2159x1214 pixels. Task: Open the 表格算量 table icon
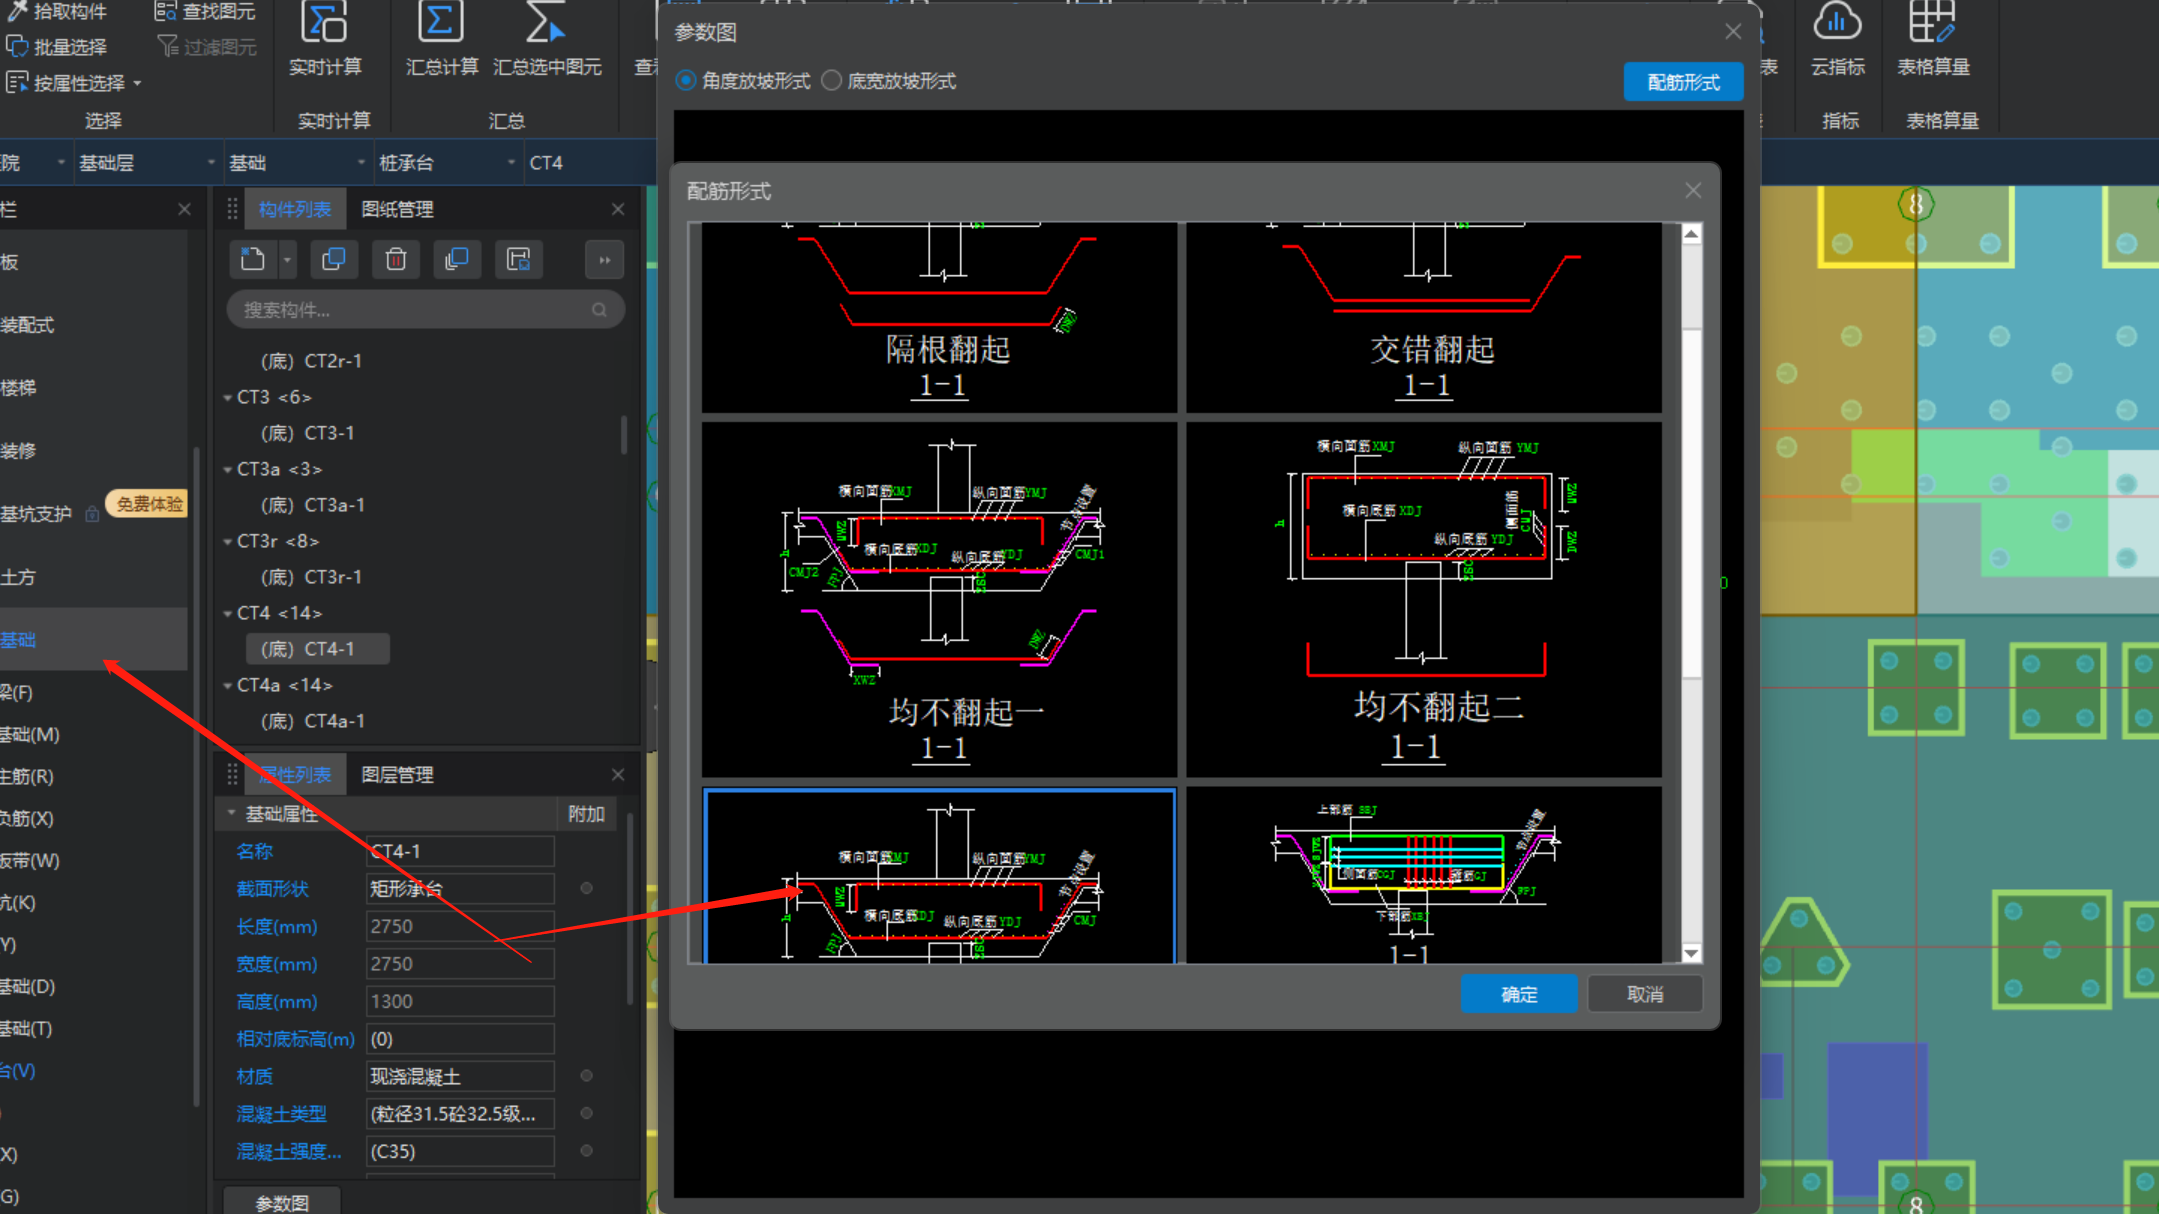coord(1932,22)
